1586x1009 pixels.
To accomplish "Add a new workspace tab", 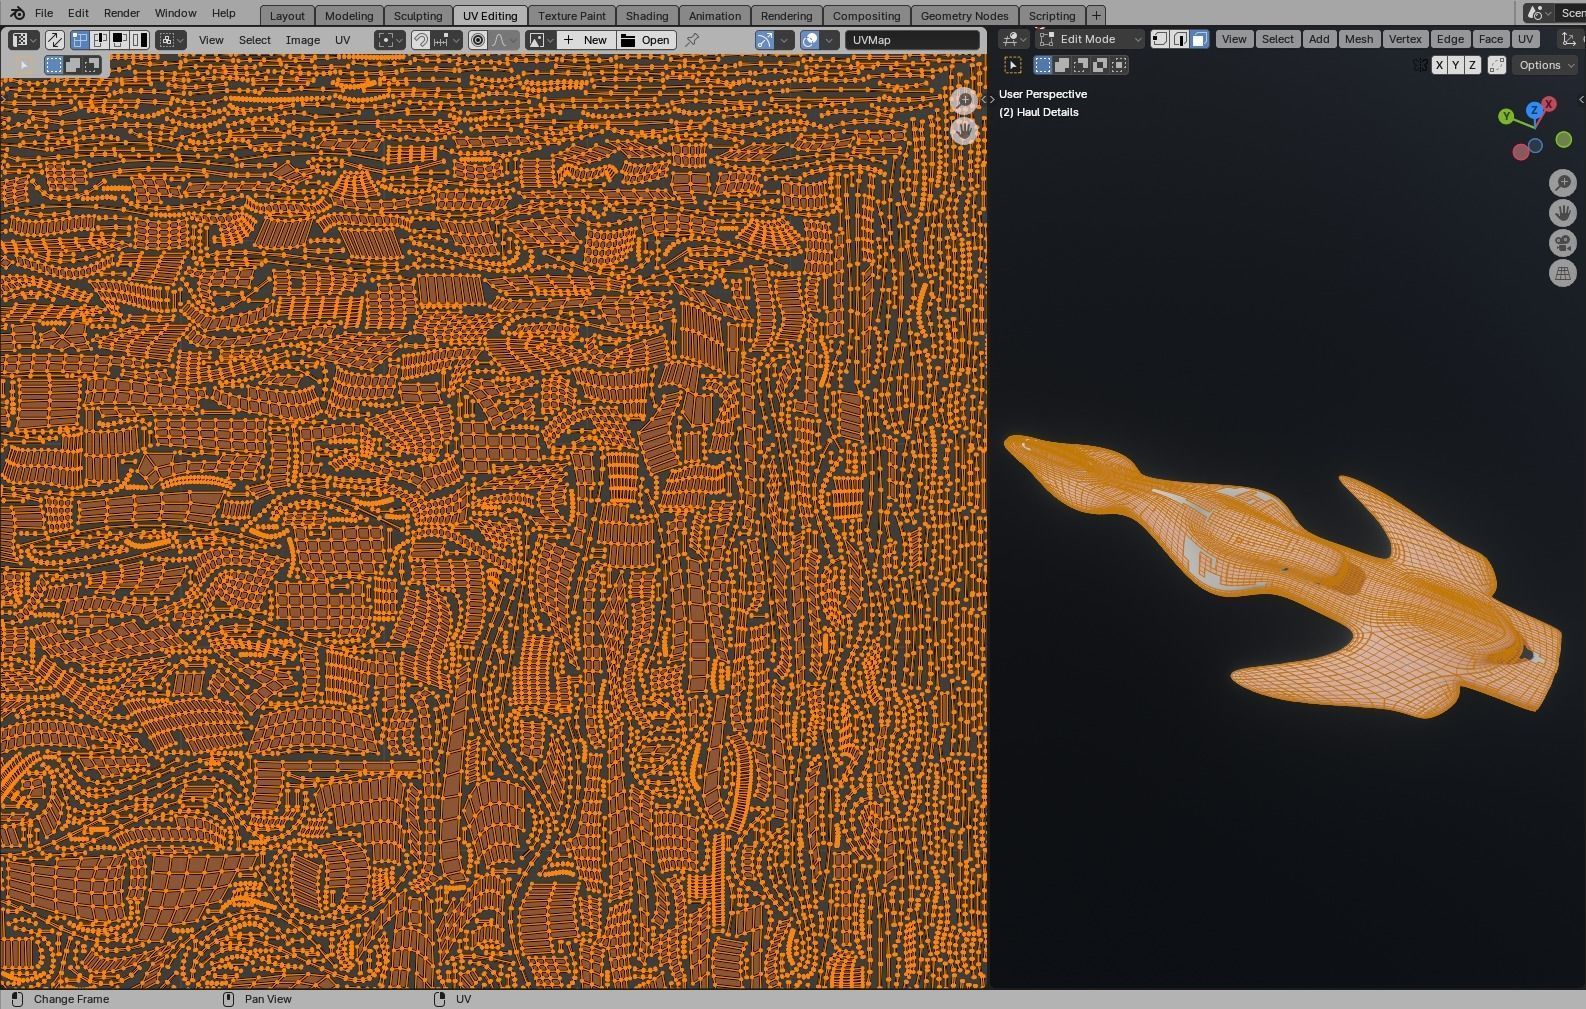I will [x=1096, y=15].
